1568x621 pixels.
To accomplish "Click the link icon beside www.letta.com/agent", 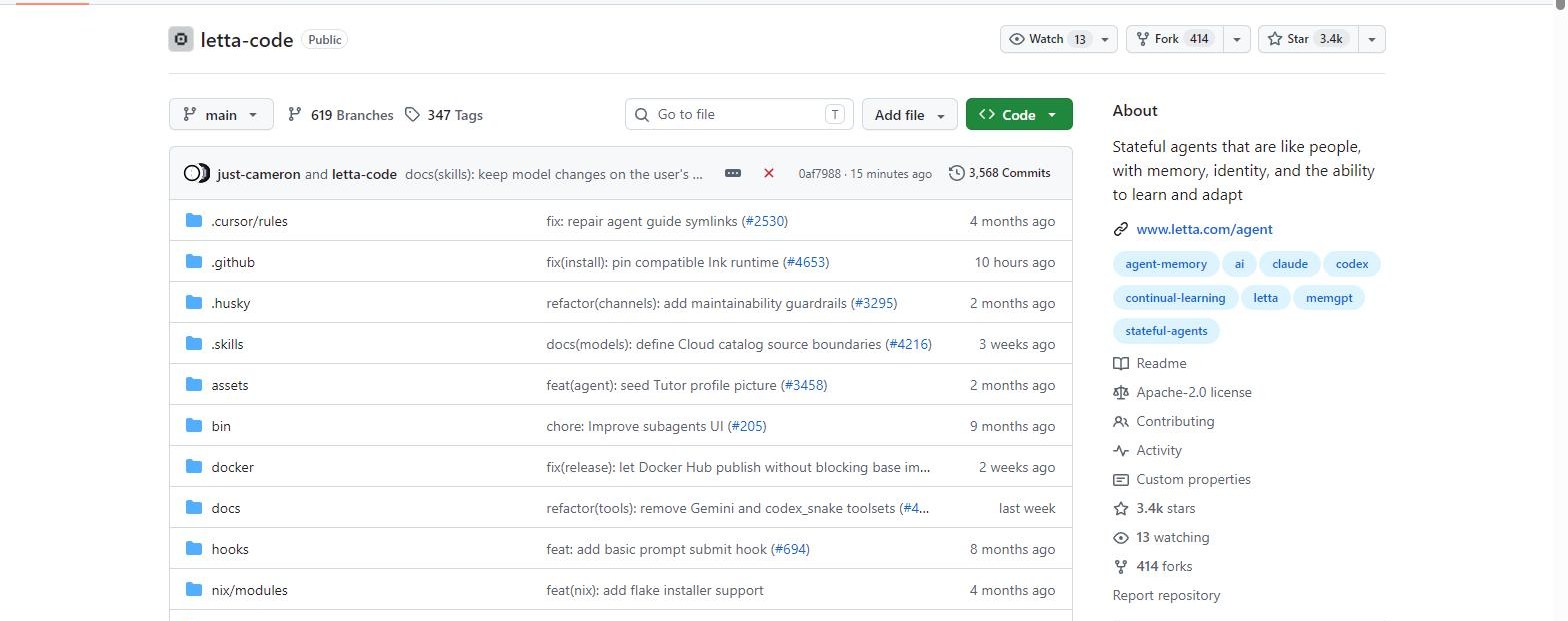I will pos(1121,229).
